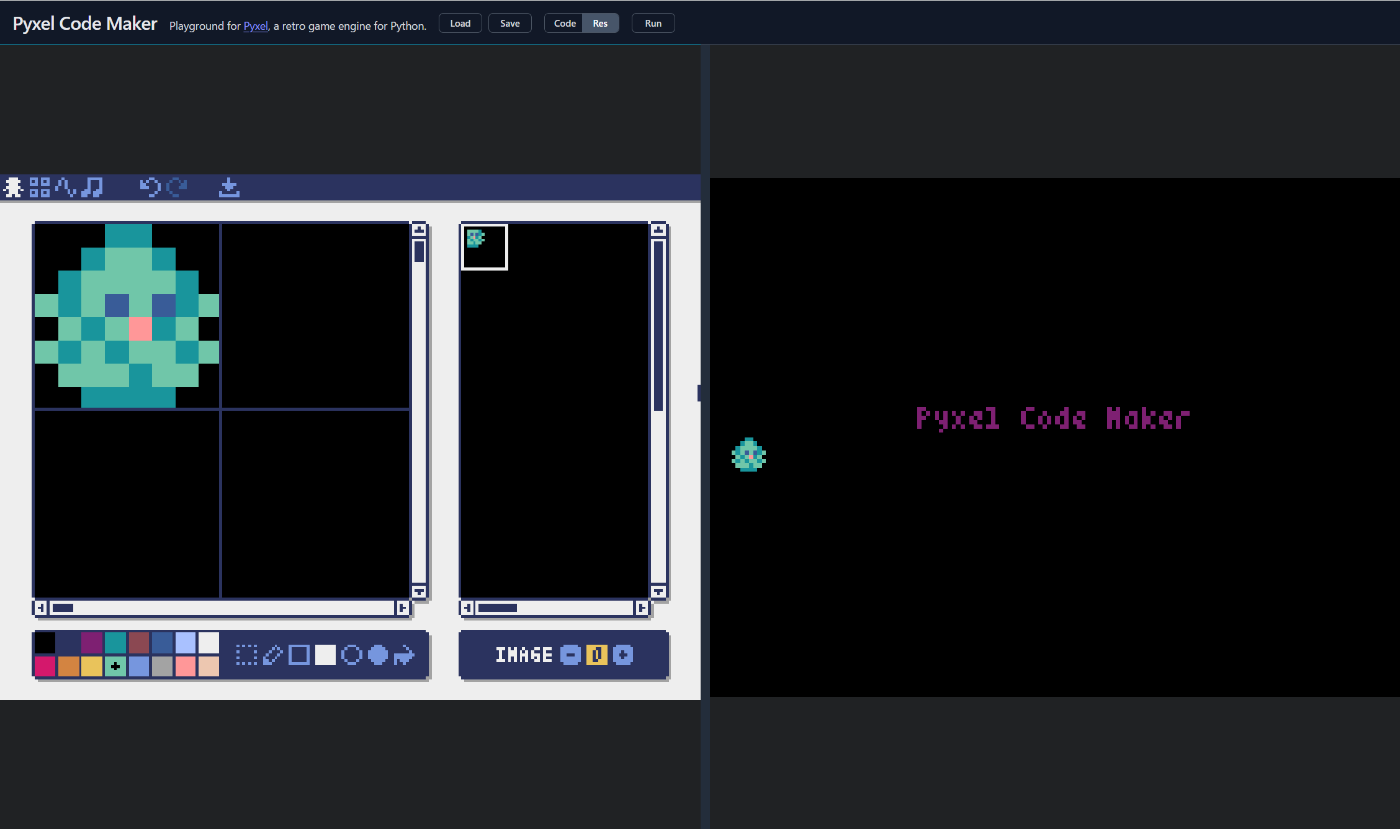1400x829 pixels.
Task: Click the undo arrow icon
Action: point(150,187)
